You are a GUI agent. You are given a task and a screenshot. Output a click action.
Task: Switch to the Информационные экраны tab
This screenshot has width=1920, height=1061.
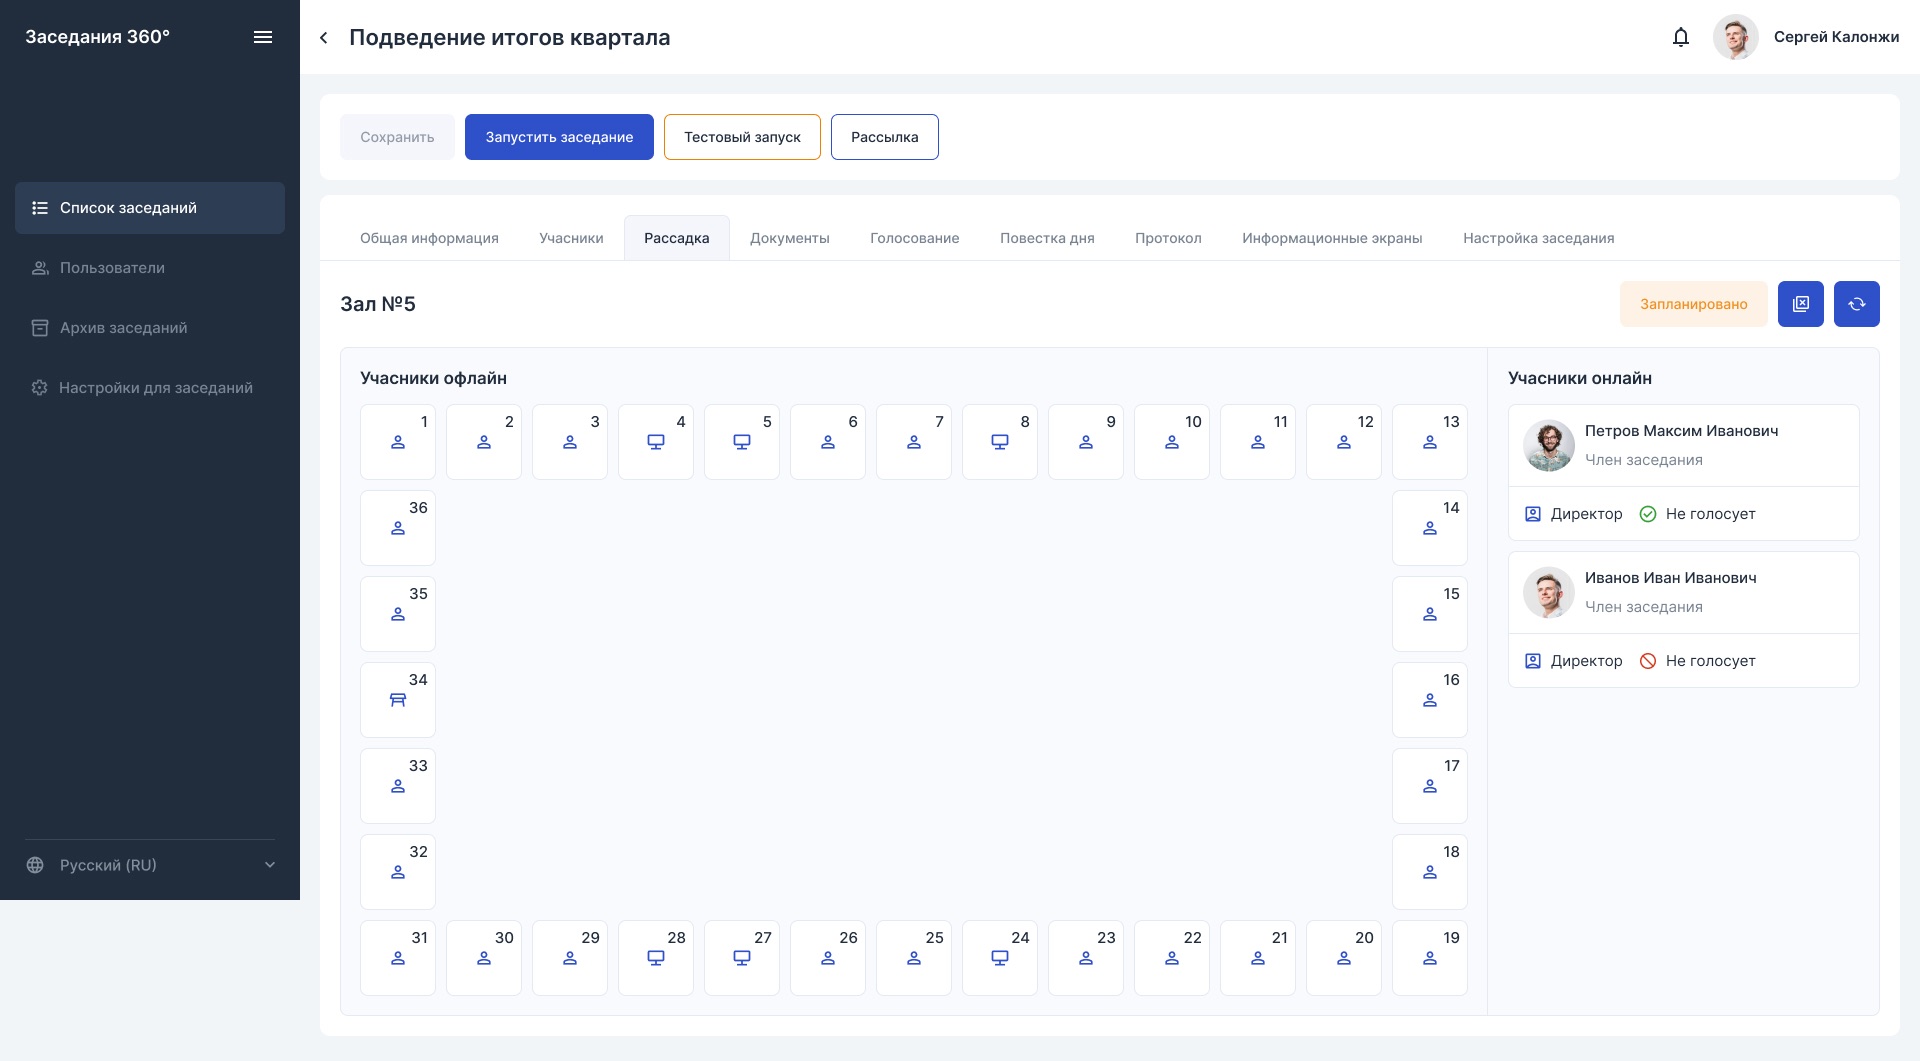[x=1332, y=238]
